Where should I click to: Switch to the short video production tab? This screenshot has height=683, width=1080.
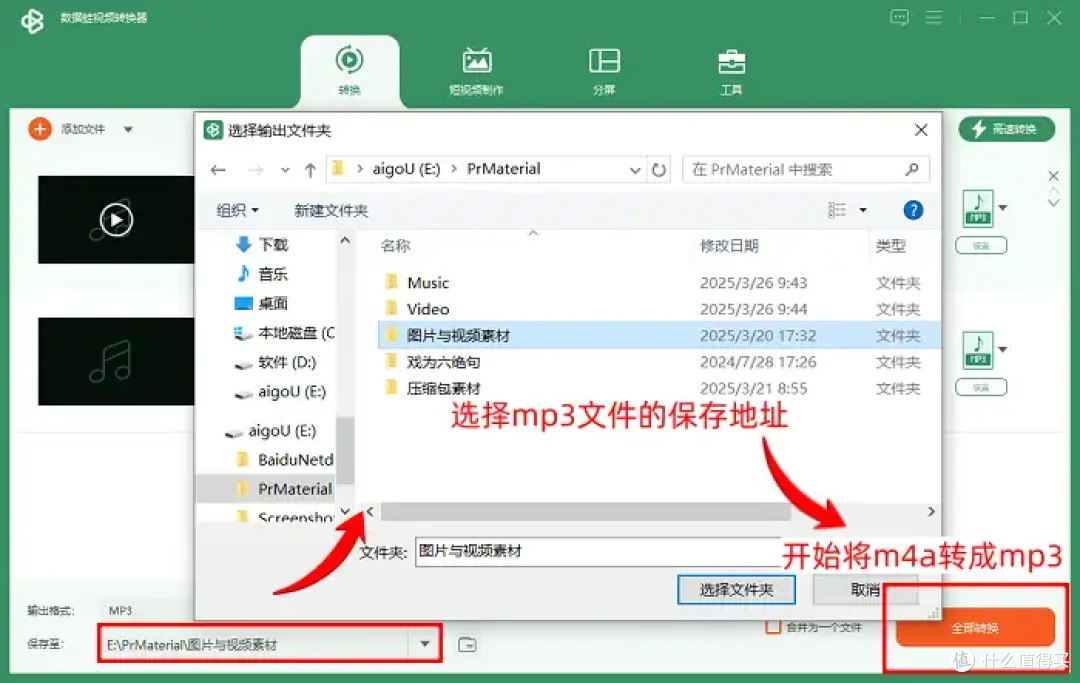coord(476,71)
